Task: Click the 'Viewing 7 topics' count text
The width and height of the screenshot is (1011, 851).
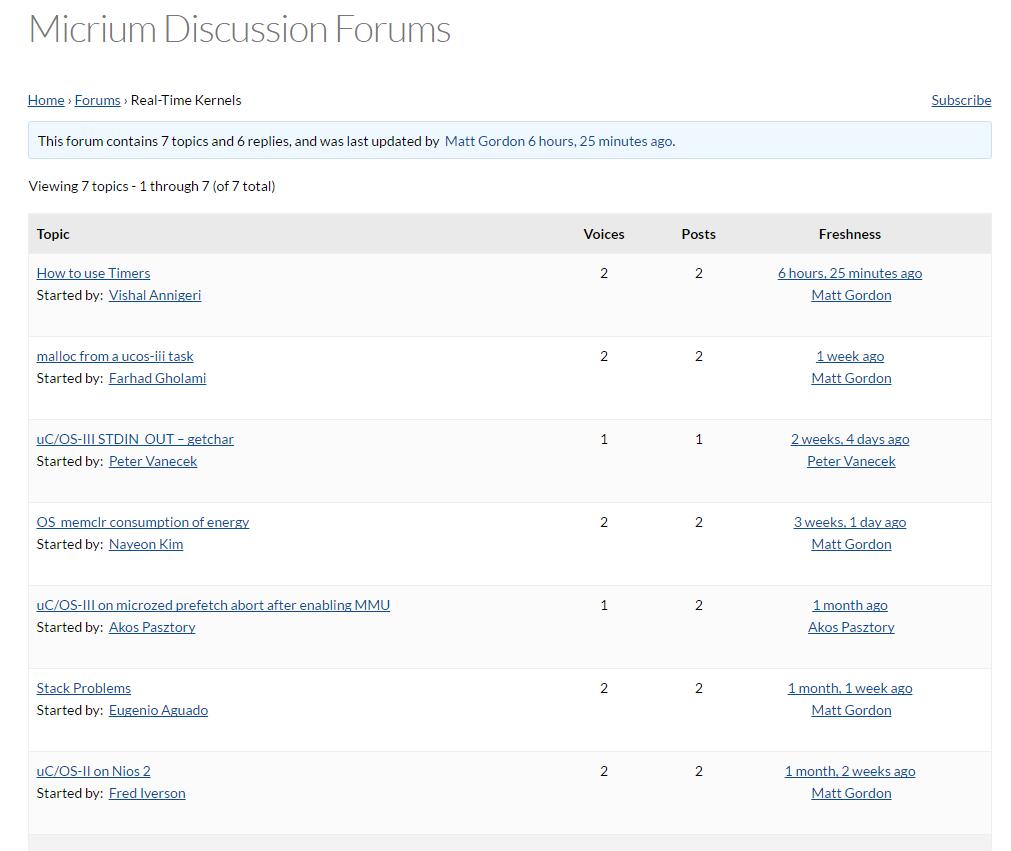Action: coord(152,186)
